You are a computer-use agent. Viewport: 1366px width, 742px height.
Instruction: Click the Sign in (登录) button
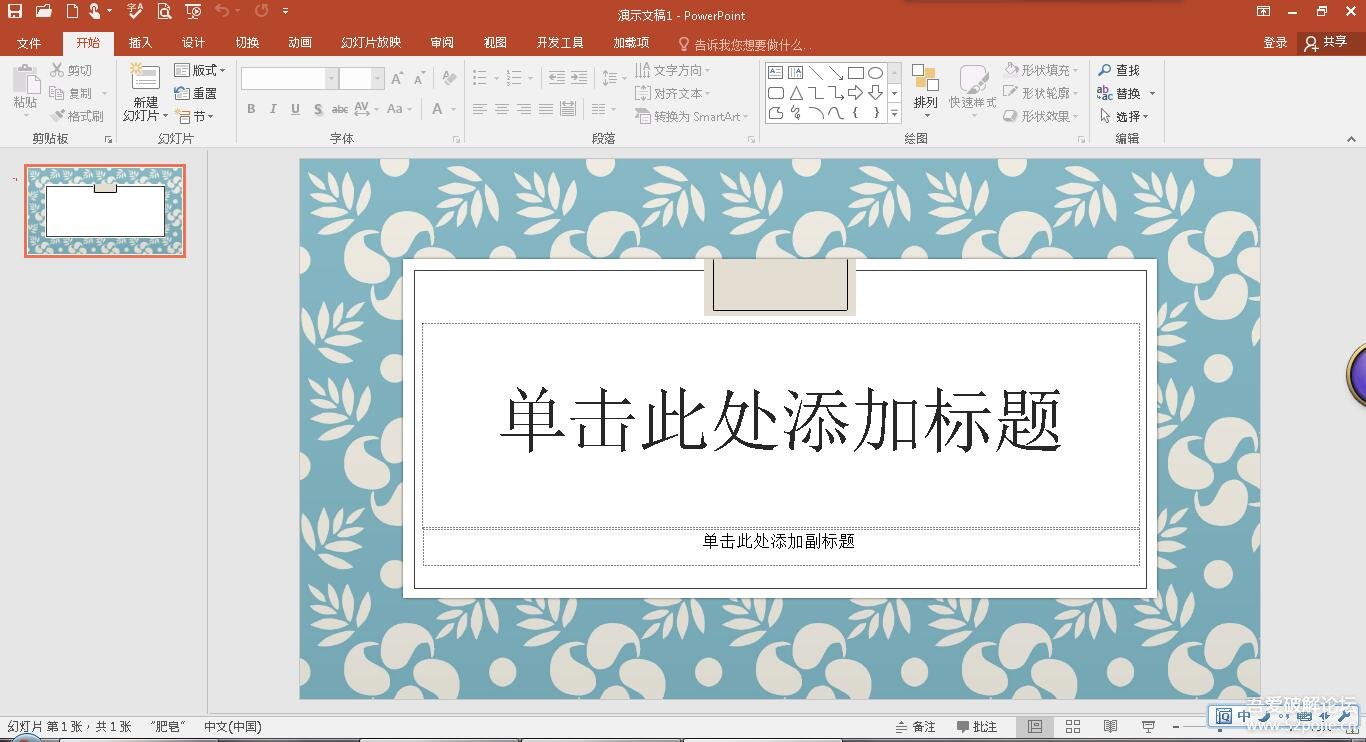(x=1275, y=43)
